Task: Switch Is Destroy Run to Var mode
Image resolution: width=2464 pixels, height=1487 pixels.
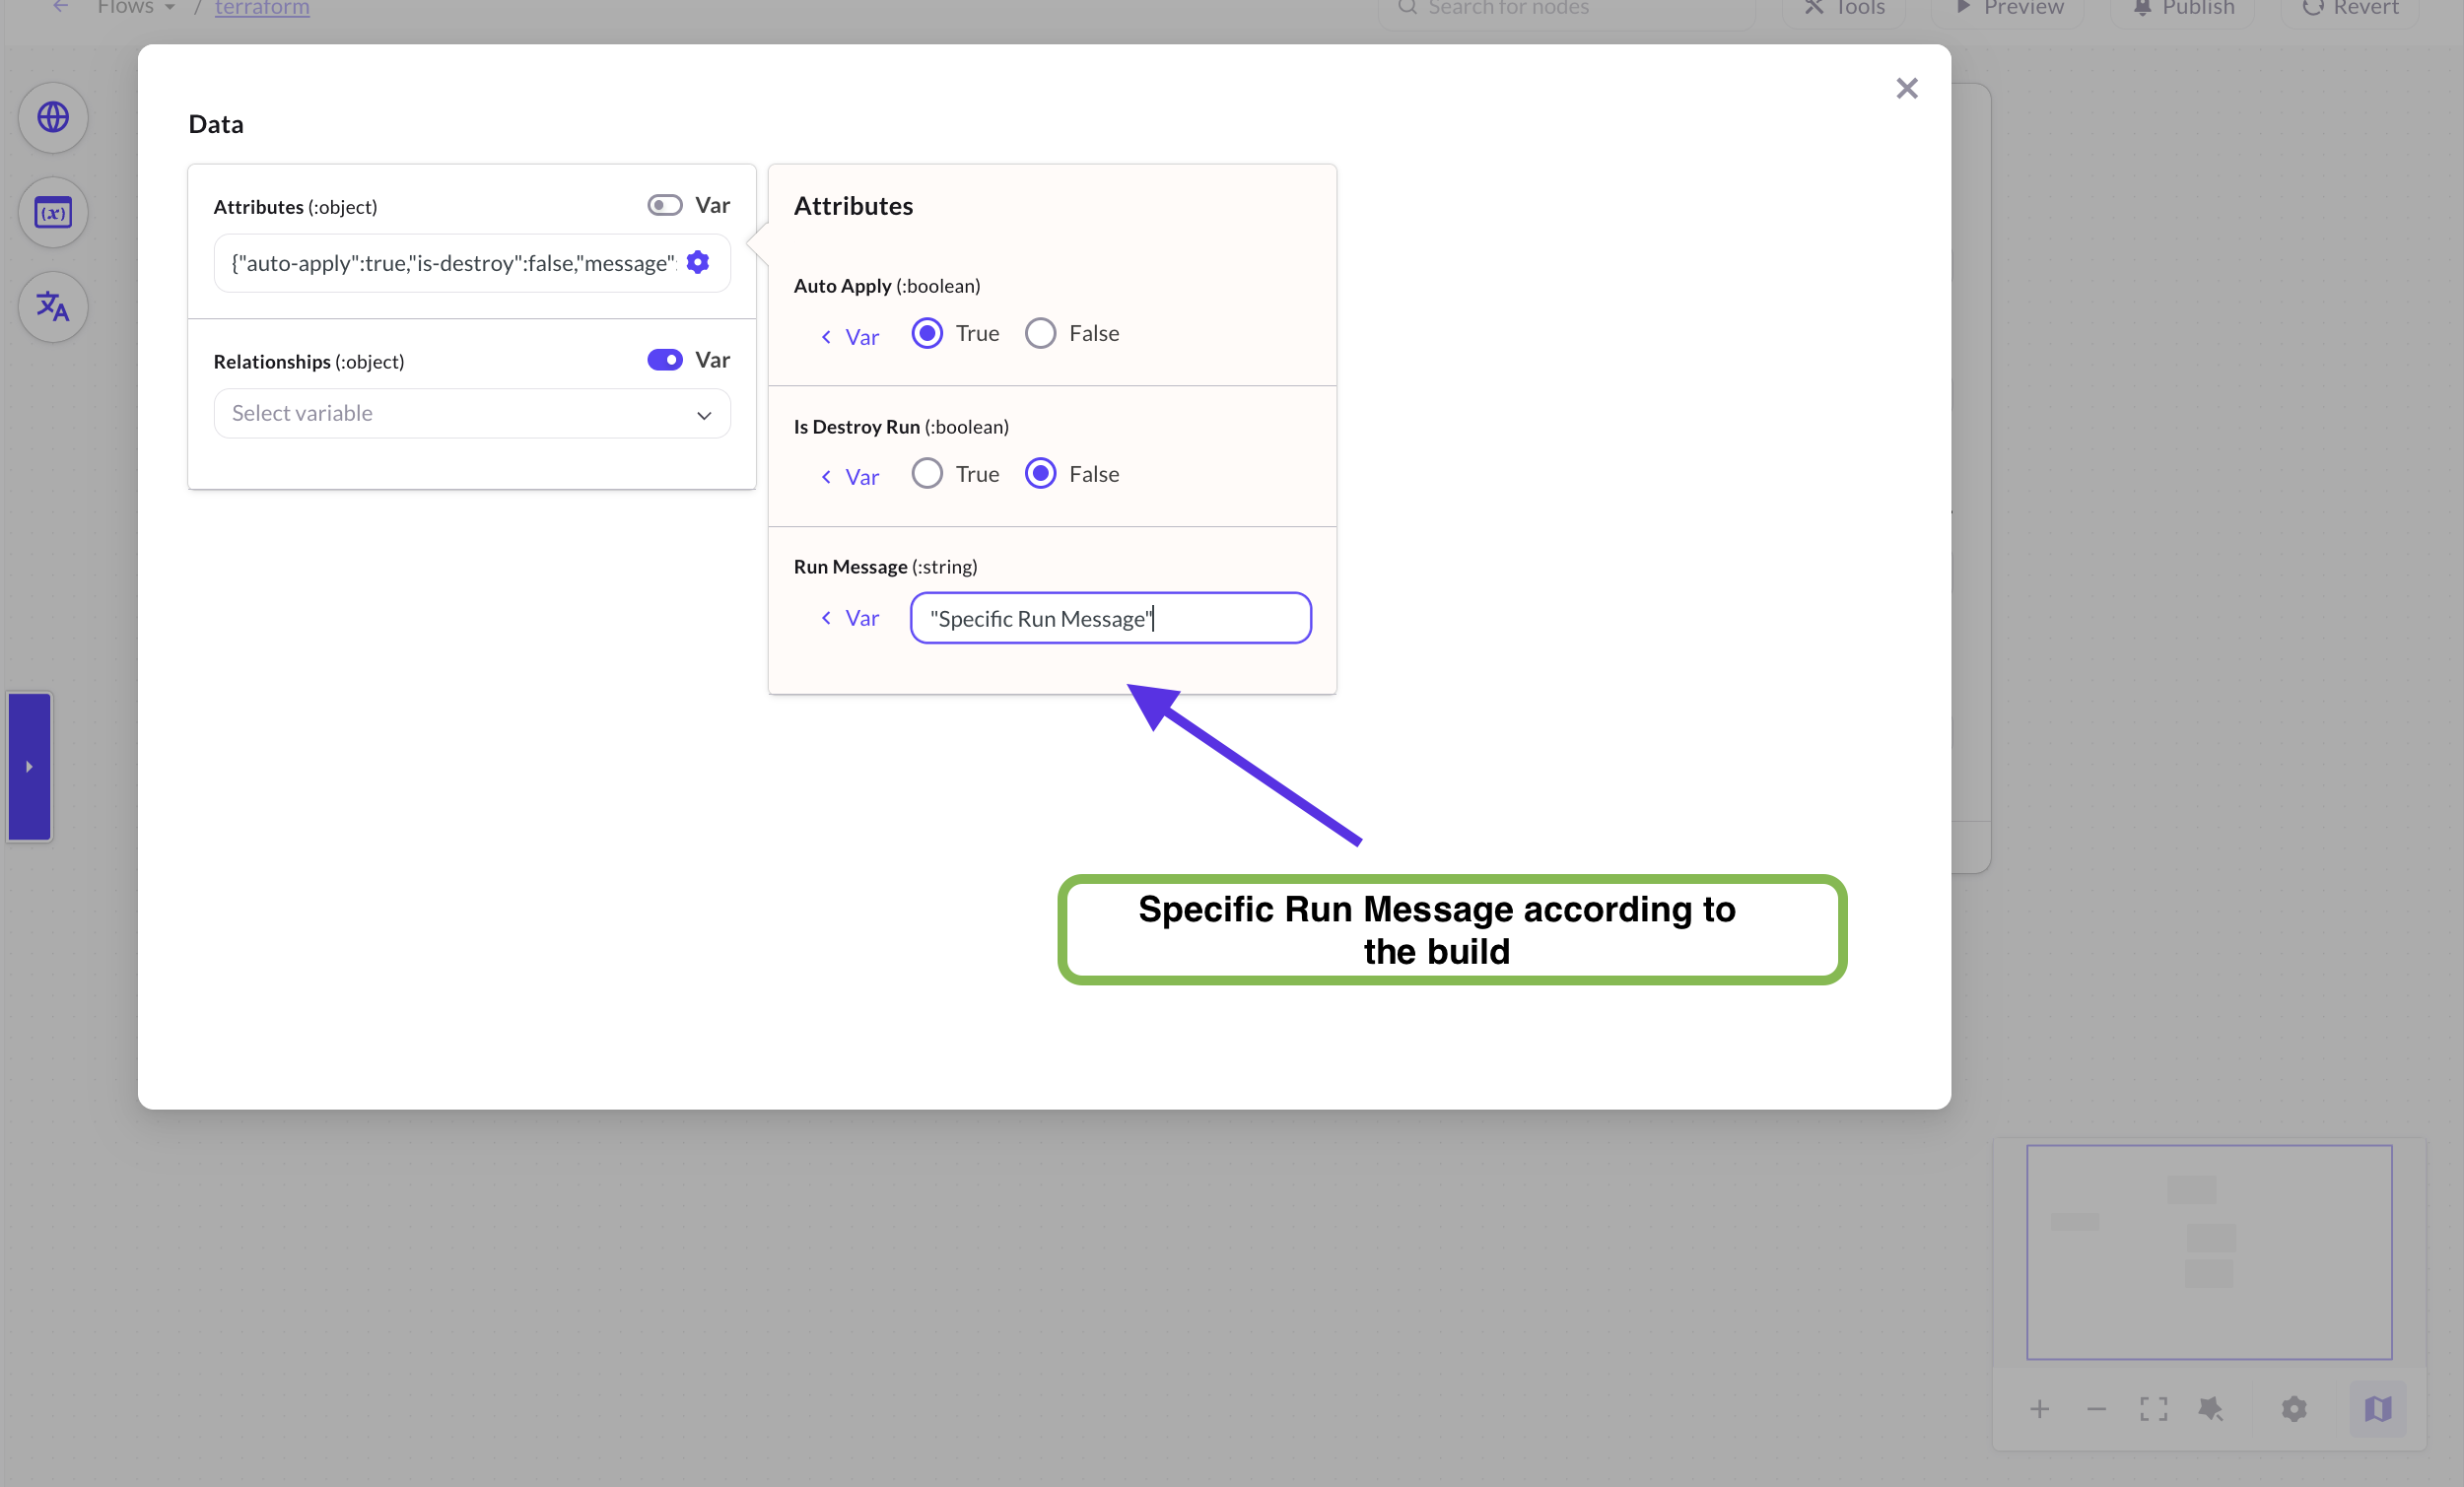Action: (850, 477)
